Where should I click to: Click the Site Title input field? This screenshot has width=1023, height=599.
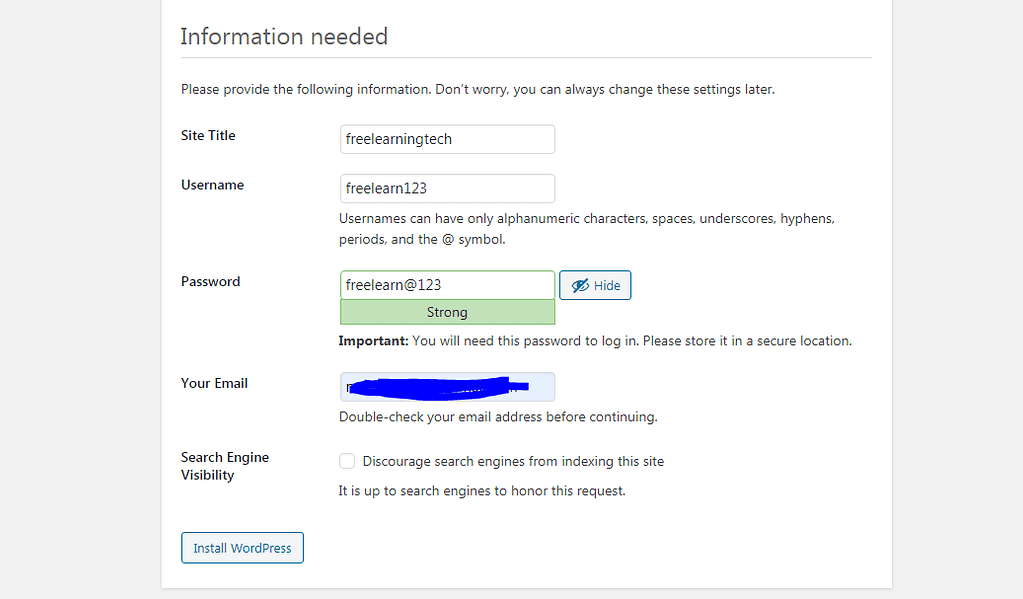pyautogui.click(x=447, y=139)
